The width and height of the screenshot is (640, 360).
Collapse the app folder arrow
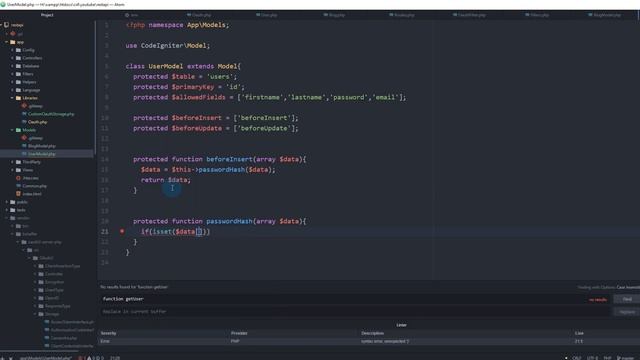tap(7, 42)
